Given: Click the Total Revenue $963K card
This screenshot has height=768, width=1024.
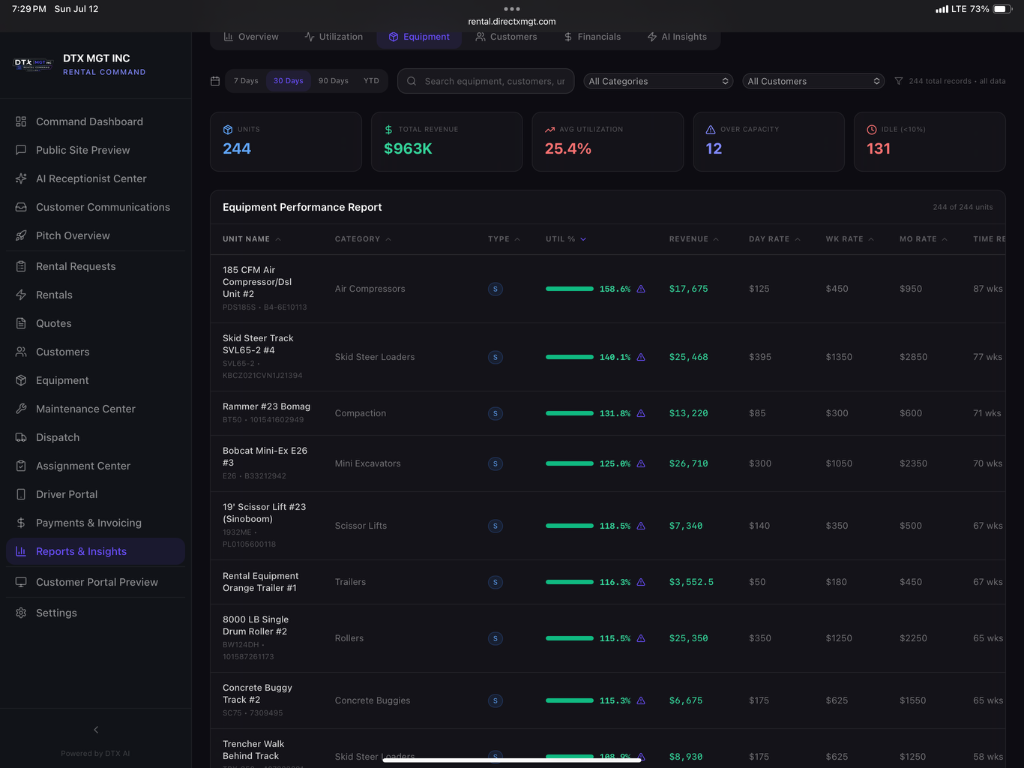Looking at the screenshot, I should (447, 142).
